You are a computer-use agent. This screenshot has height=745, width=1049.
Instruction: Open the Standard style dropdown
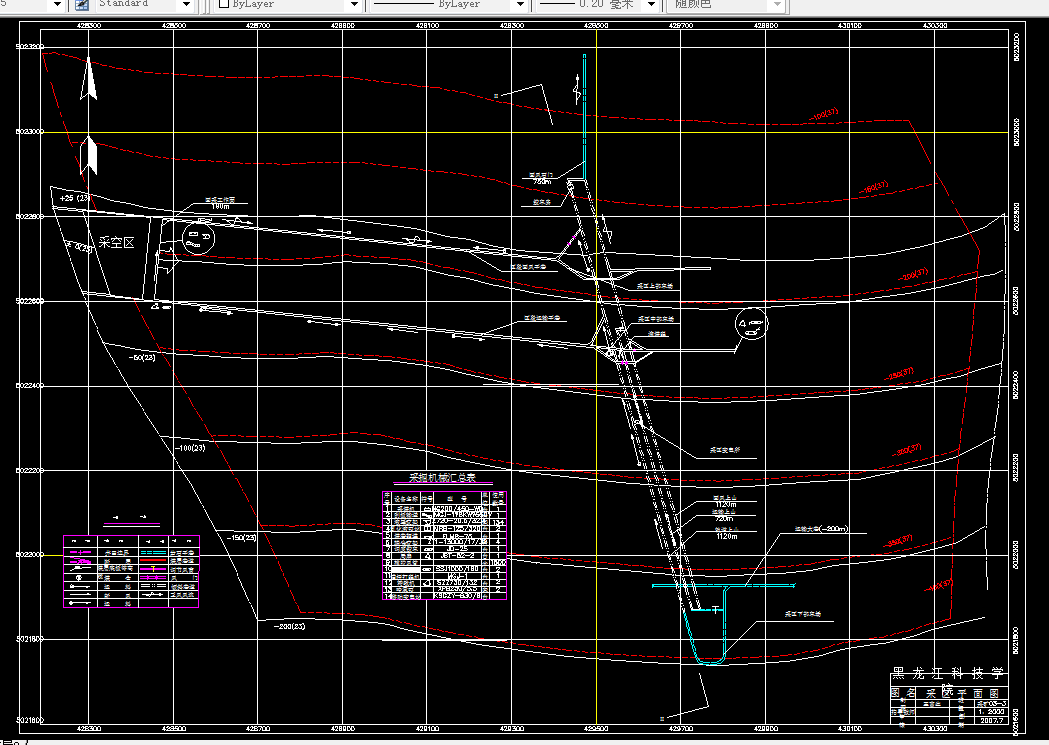coord(143,5)
